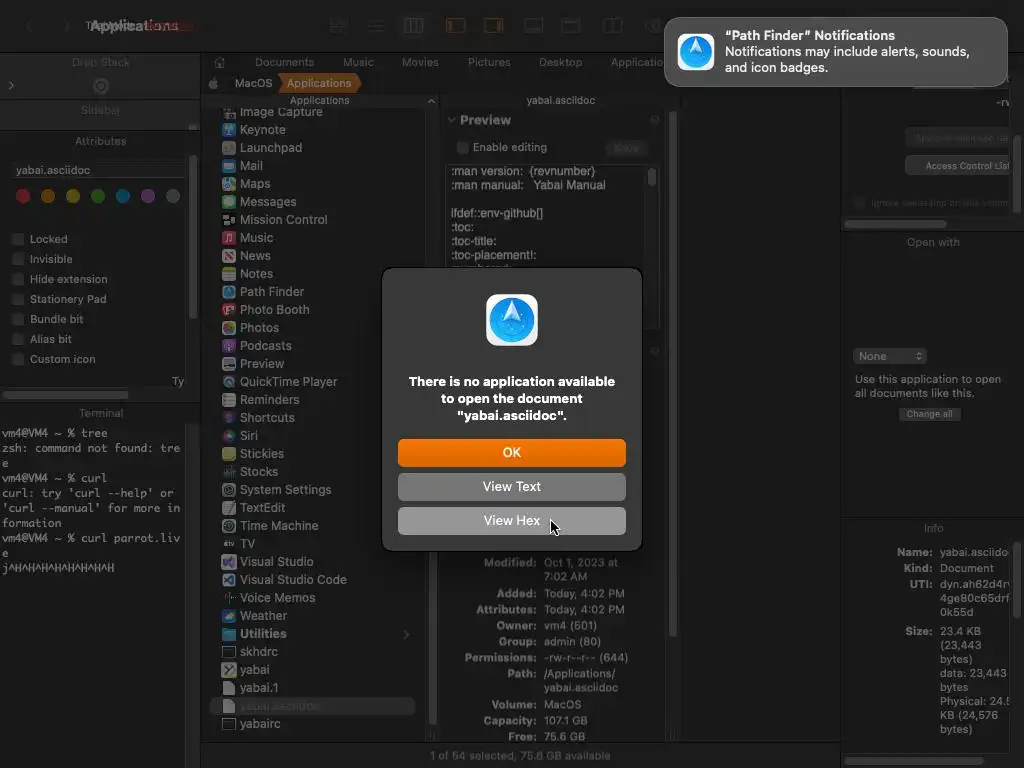Select the red color label
The height and width of the screenshot is (768, 1024).
[23, 197]
